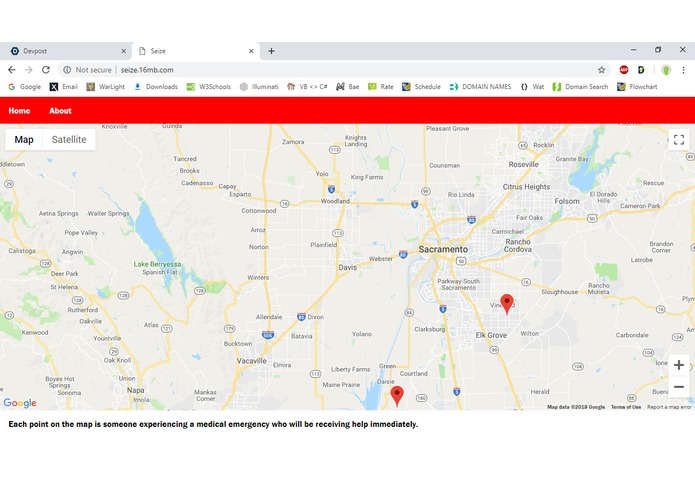The width and height of the screenshot is (695, 494).
Task: Open the VB <> C# bookmark
Action: pos(307,87)
